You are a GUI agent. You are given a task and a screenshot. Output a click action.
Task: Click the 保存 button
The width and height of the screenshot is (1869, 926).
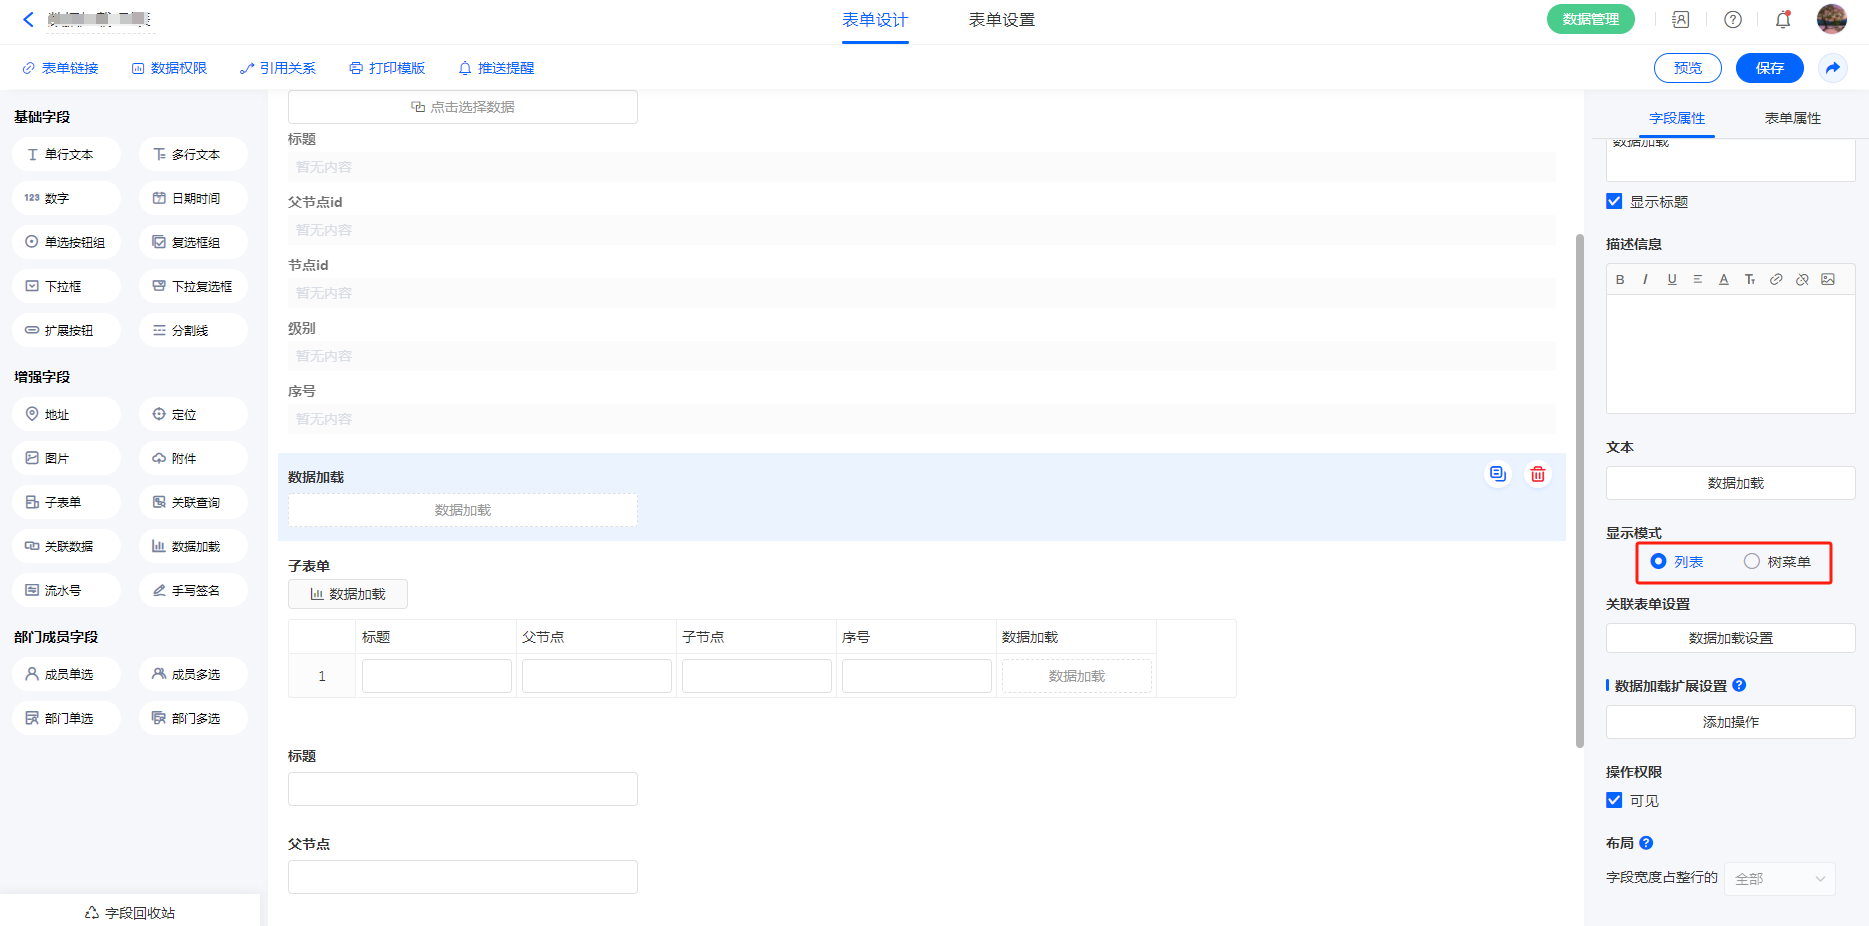point(1769,68)
